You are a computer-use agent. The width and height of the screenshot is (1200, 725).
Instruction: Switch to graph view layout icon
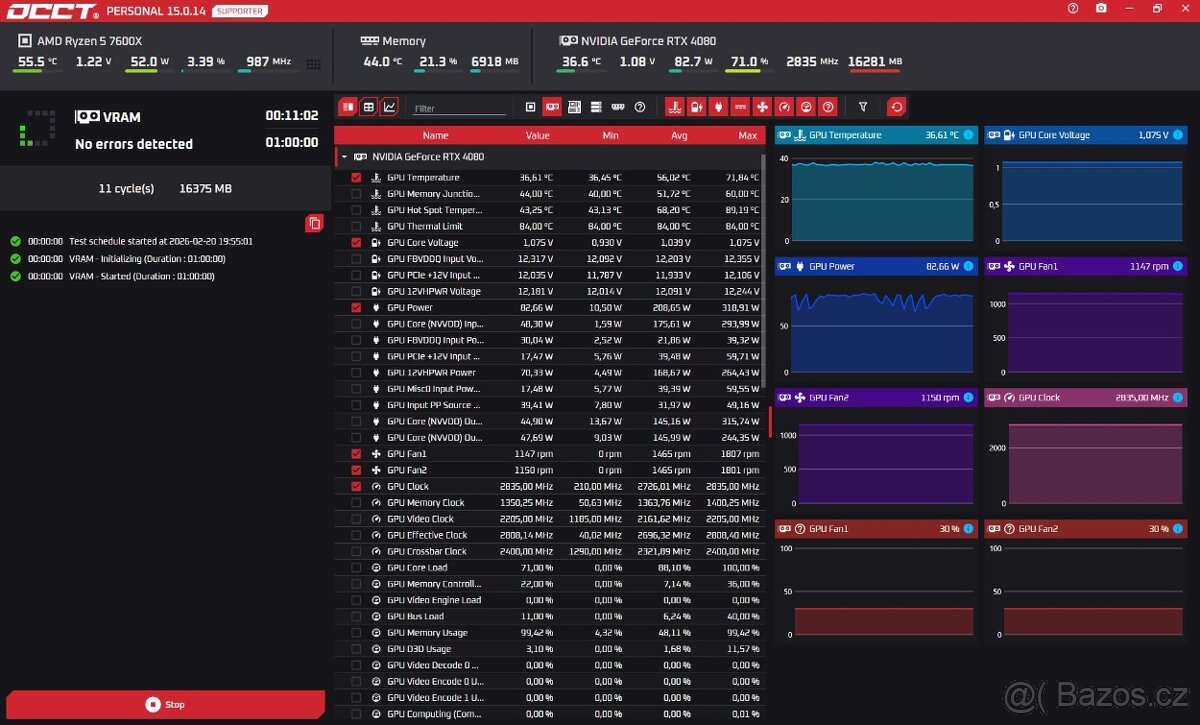389,107
